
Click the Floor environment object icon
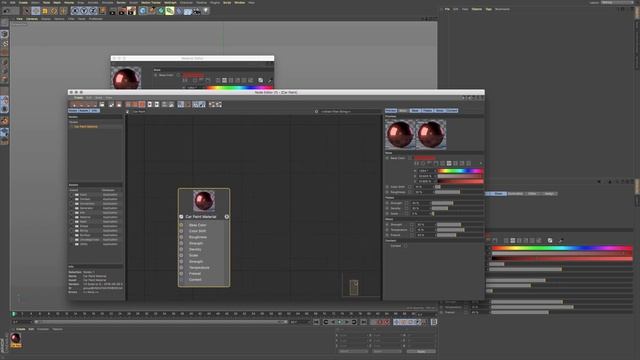pos(188,11)
